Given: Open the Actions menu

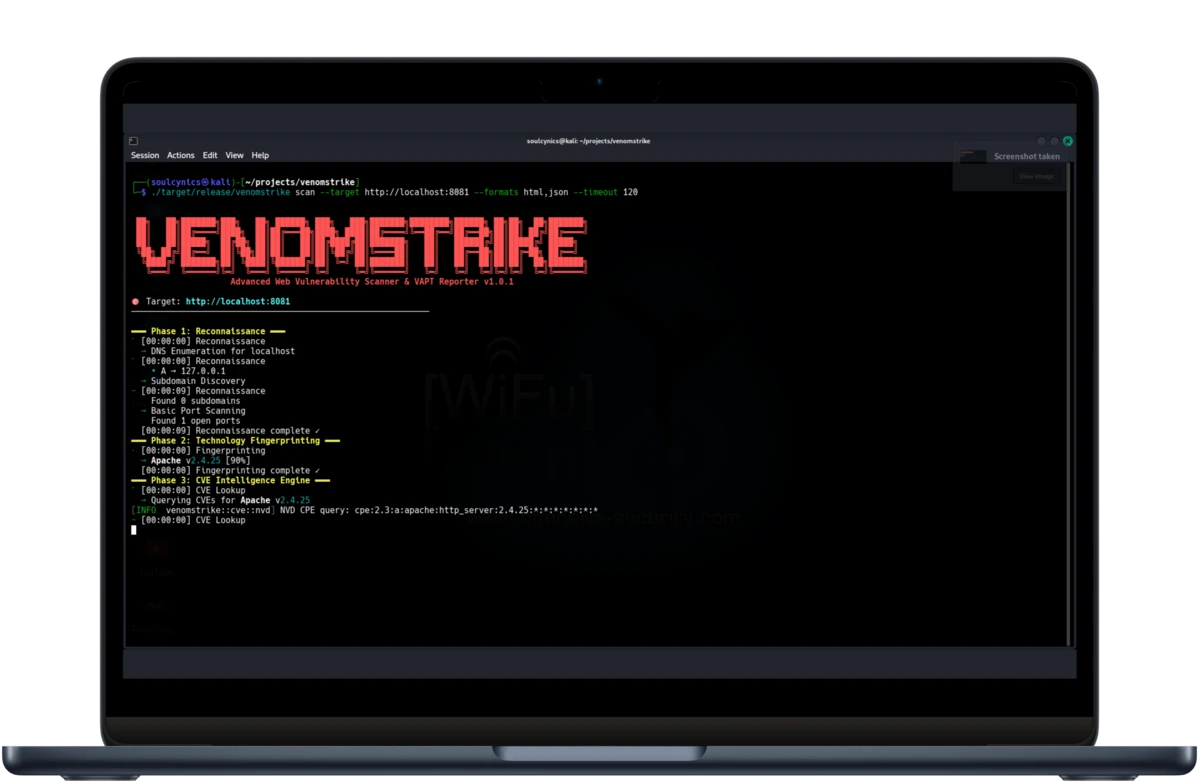Looking at the screenshot, I should [x=181, y=156].
